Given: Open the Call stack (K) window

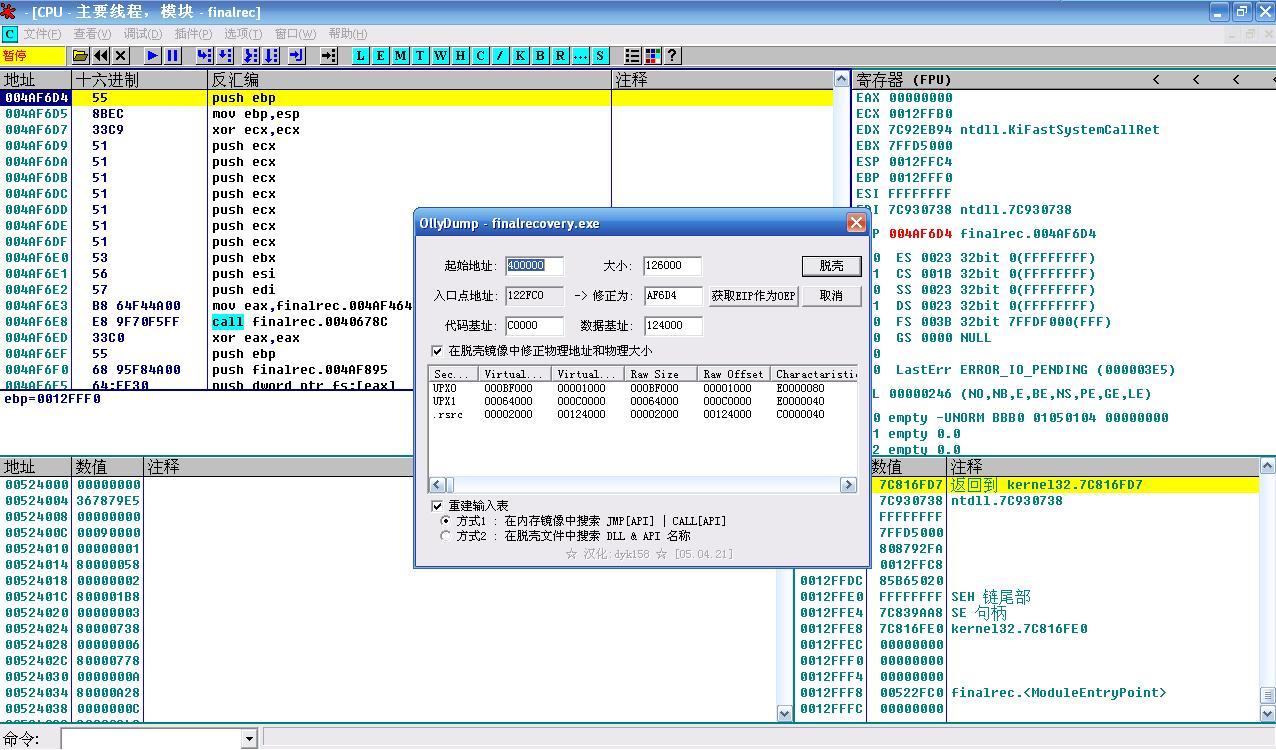Looking at the screenshot, I should click(520, 56).
